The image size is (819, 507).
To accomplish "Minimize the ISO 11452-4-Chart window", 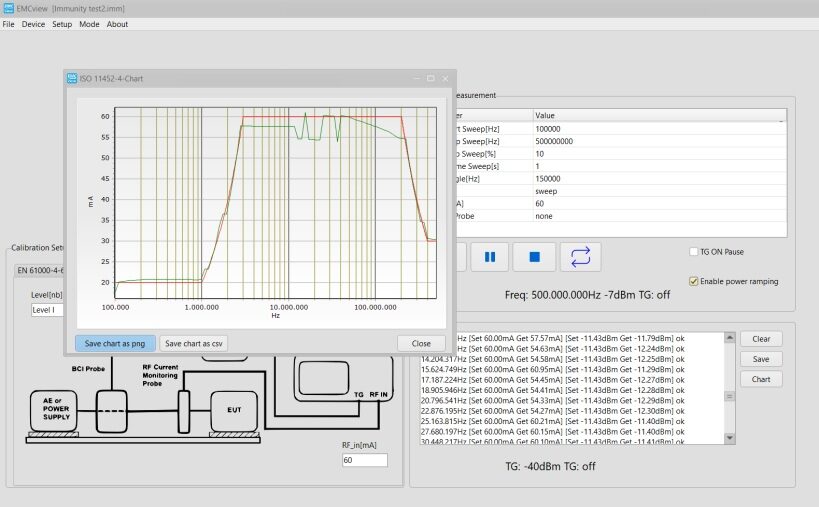I will pos(416,78).
